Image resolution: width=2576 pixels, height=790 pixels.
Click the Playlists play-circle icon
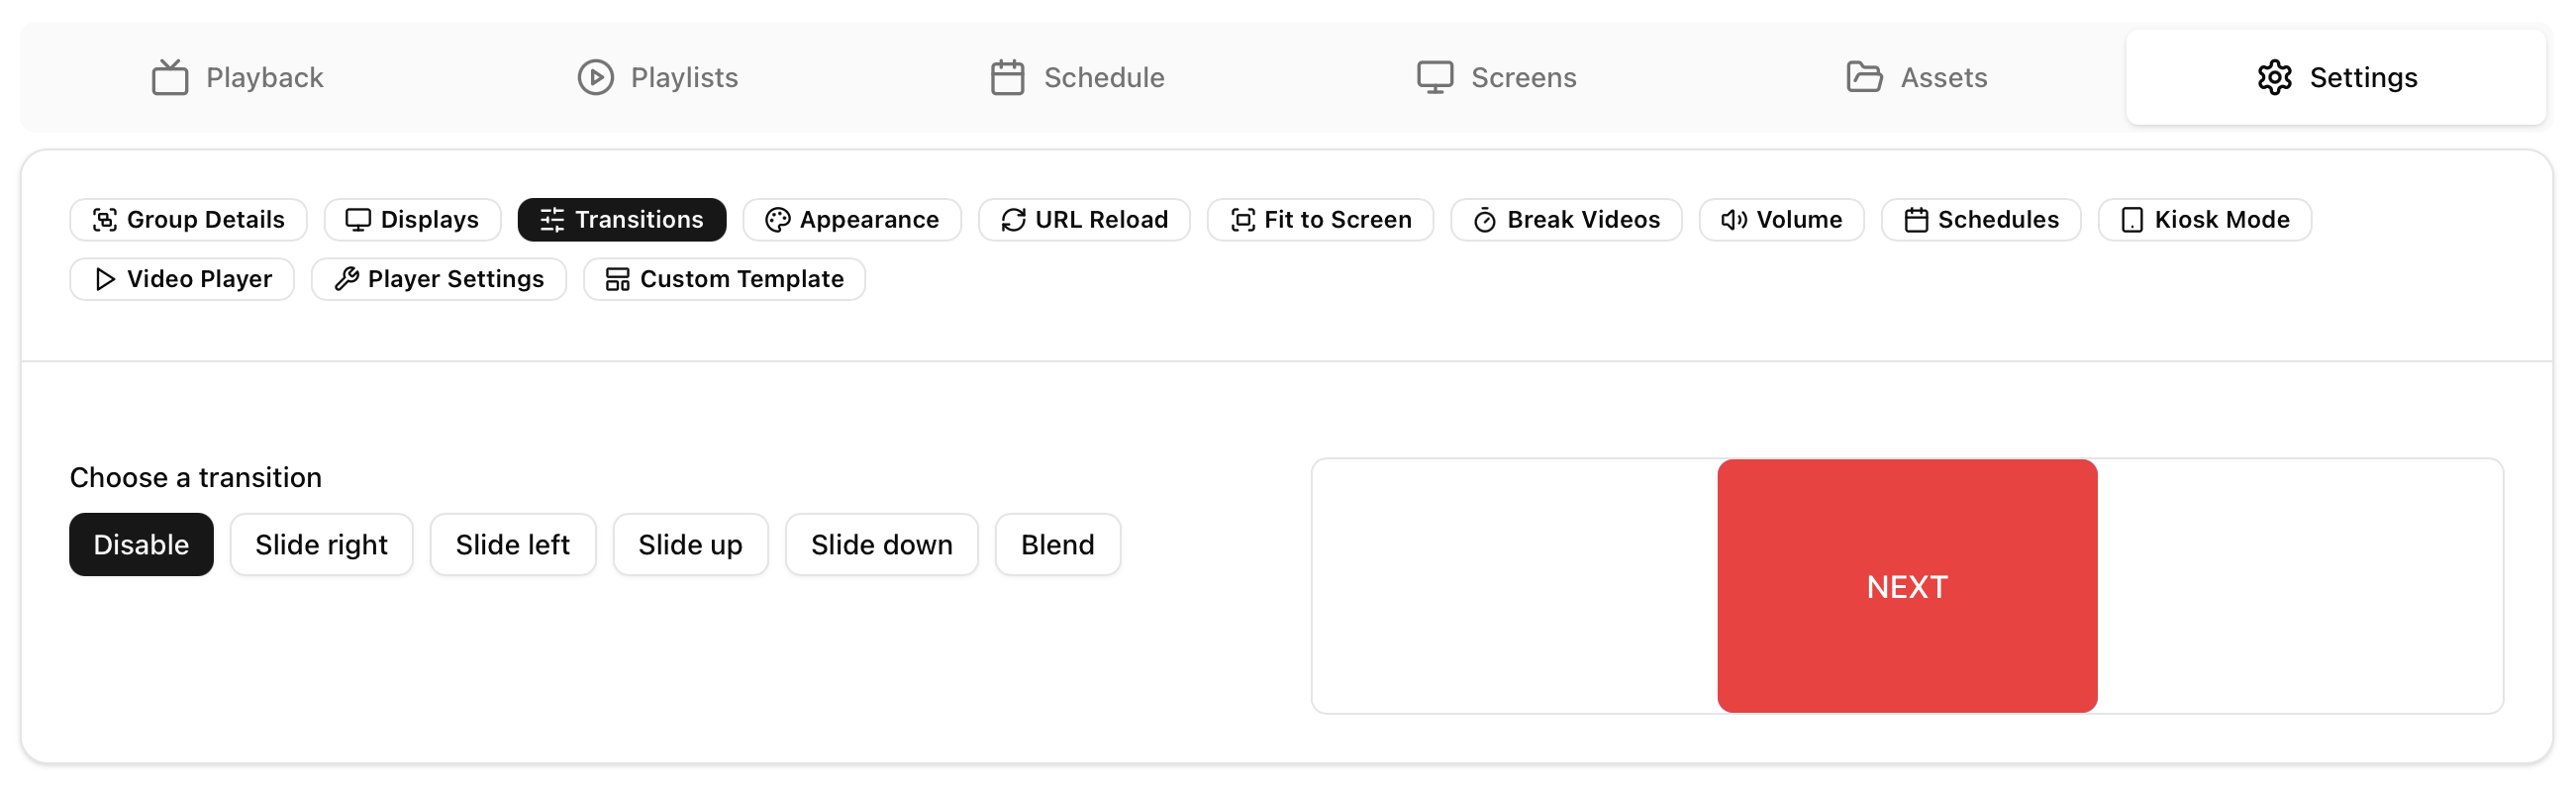point(595,77)
